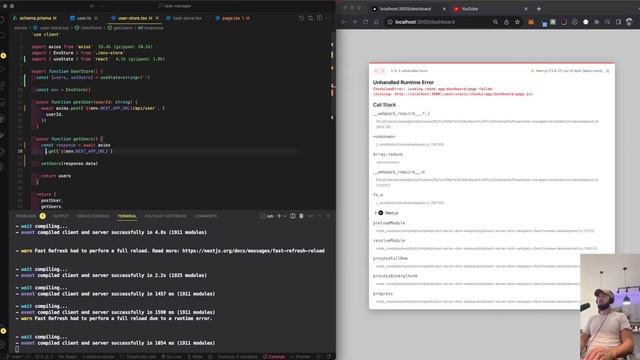Click the browser forward arrow
Image resolution: width=640 pixels, height=360 pixels.
pos(354,22)
